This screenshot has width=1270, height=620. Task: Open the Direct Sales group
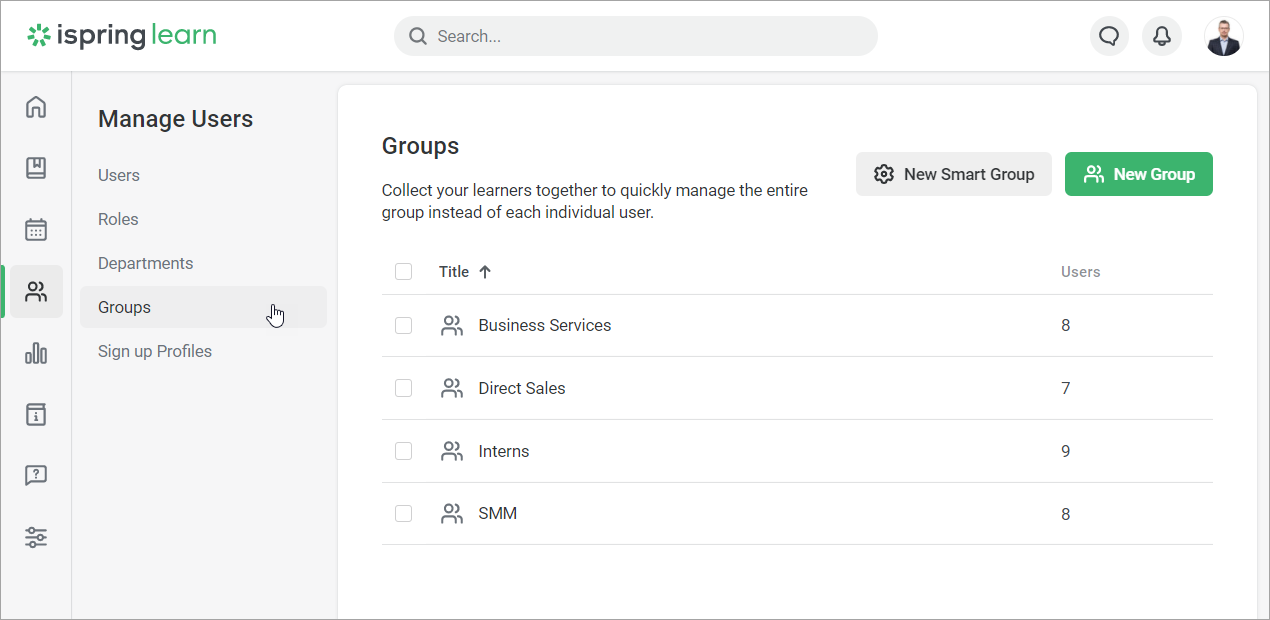pos(522,388)
